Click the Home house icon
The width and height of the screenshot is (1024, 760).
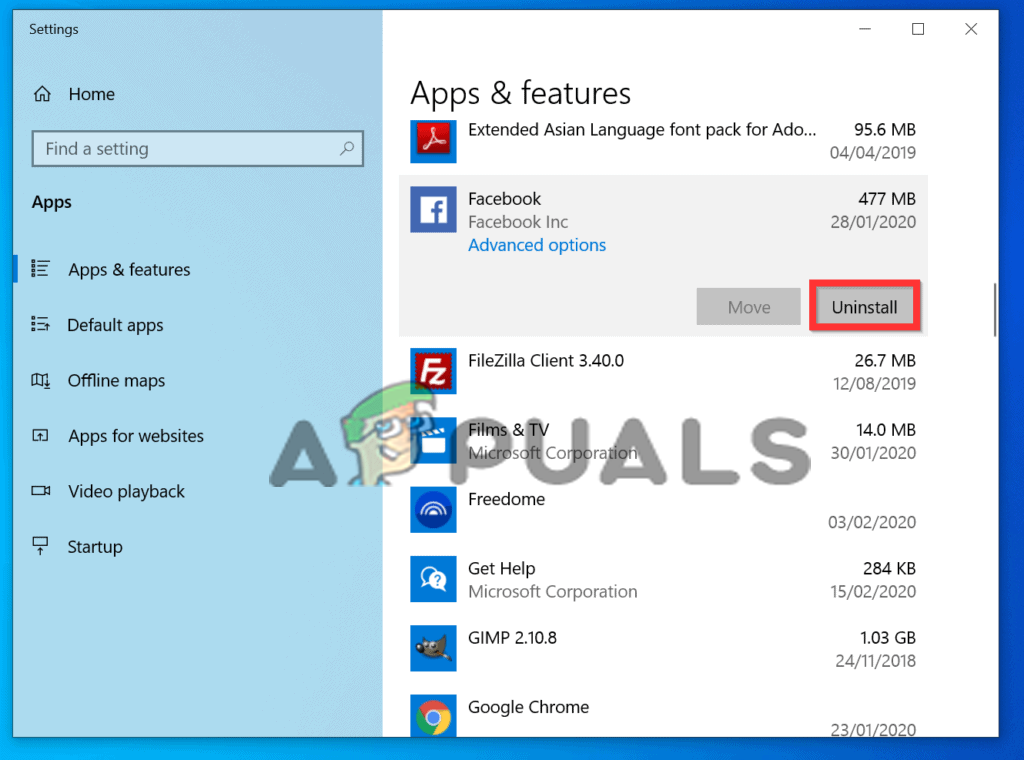click(x=42, y=94)
